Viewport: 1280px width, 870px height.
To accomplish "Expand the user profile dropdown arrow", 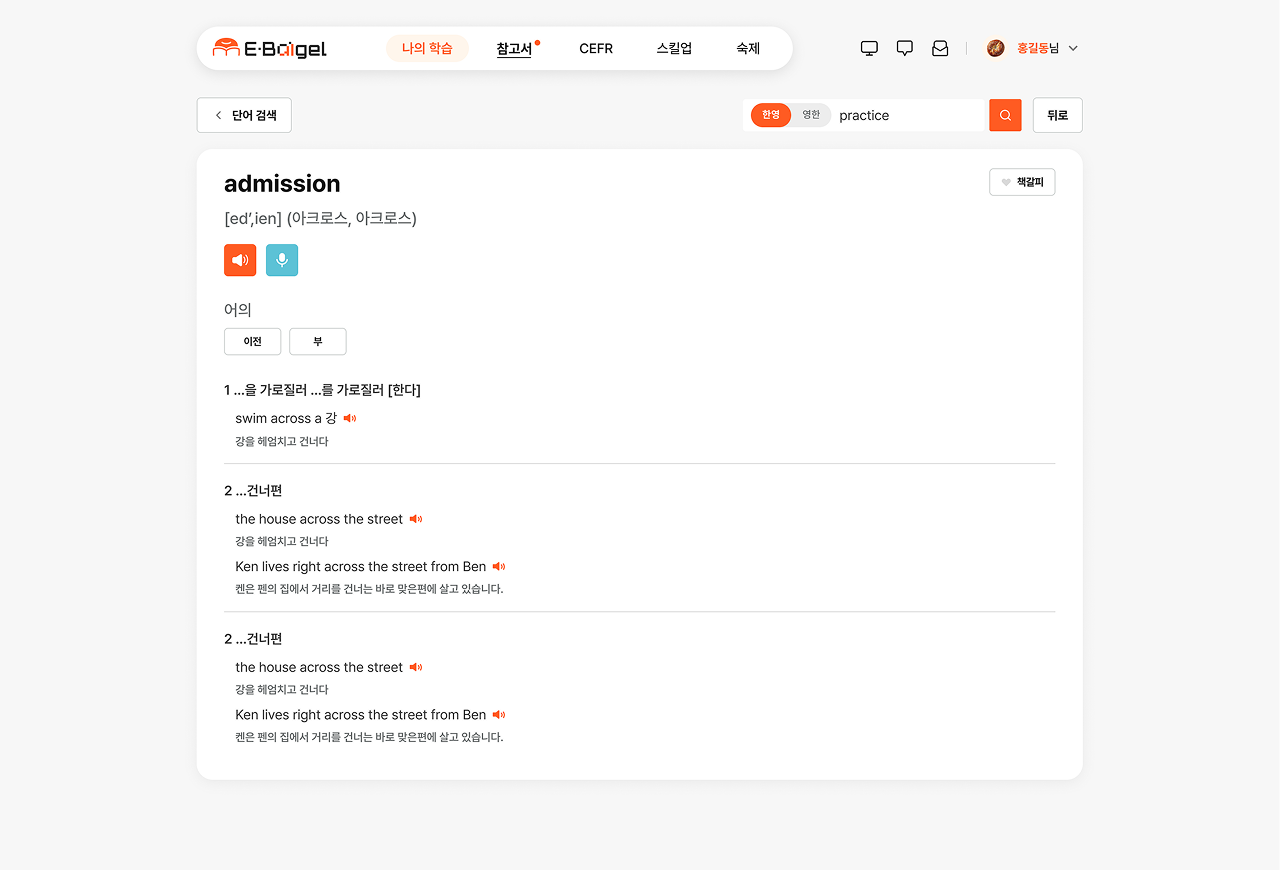I will 1073,48.
